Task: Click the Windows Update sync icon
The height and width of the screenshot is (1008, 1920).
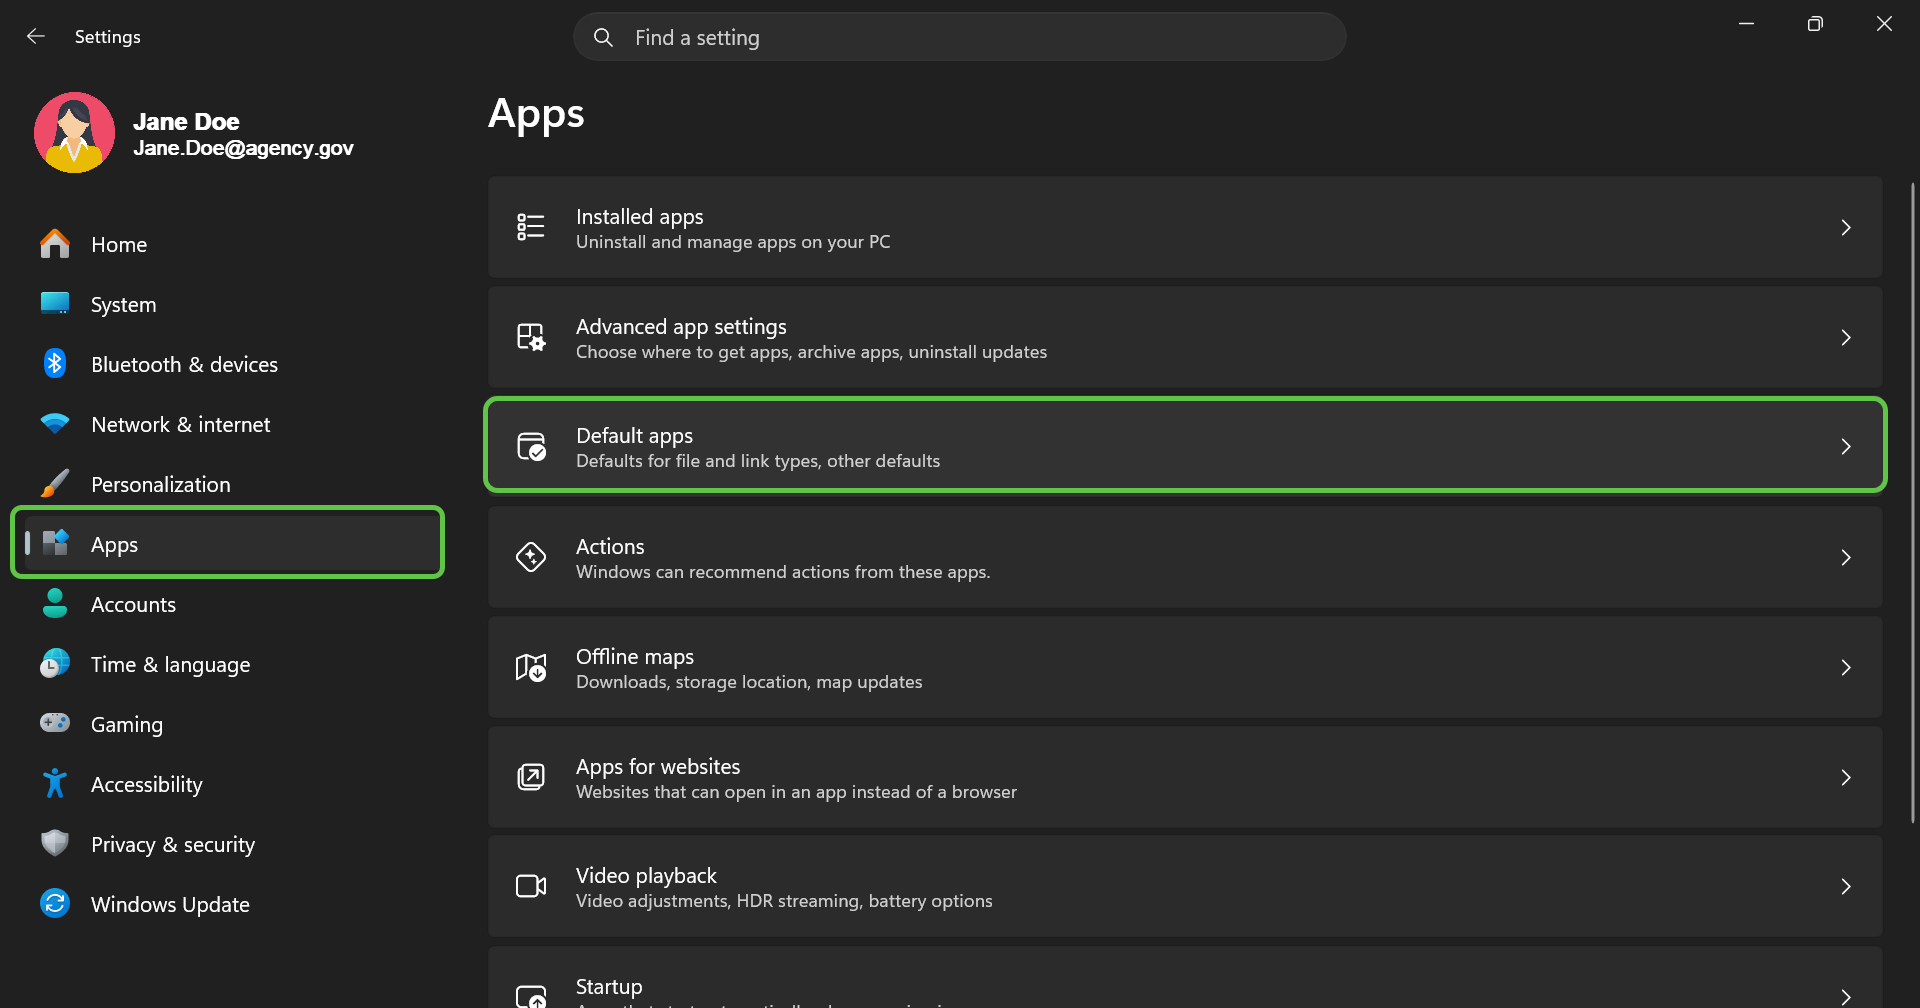Action: tap(55, 903)
